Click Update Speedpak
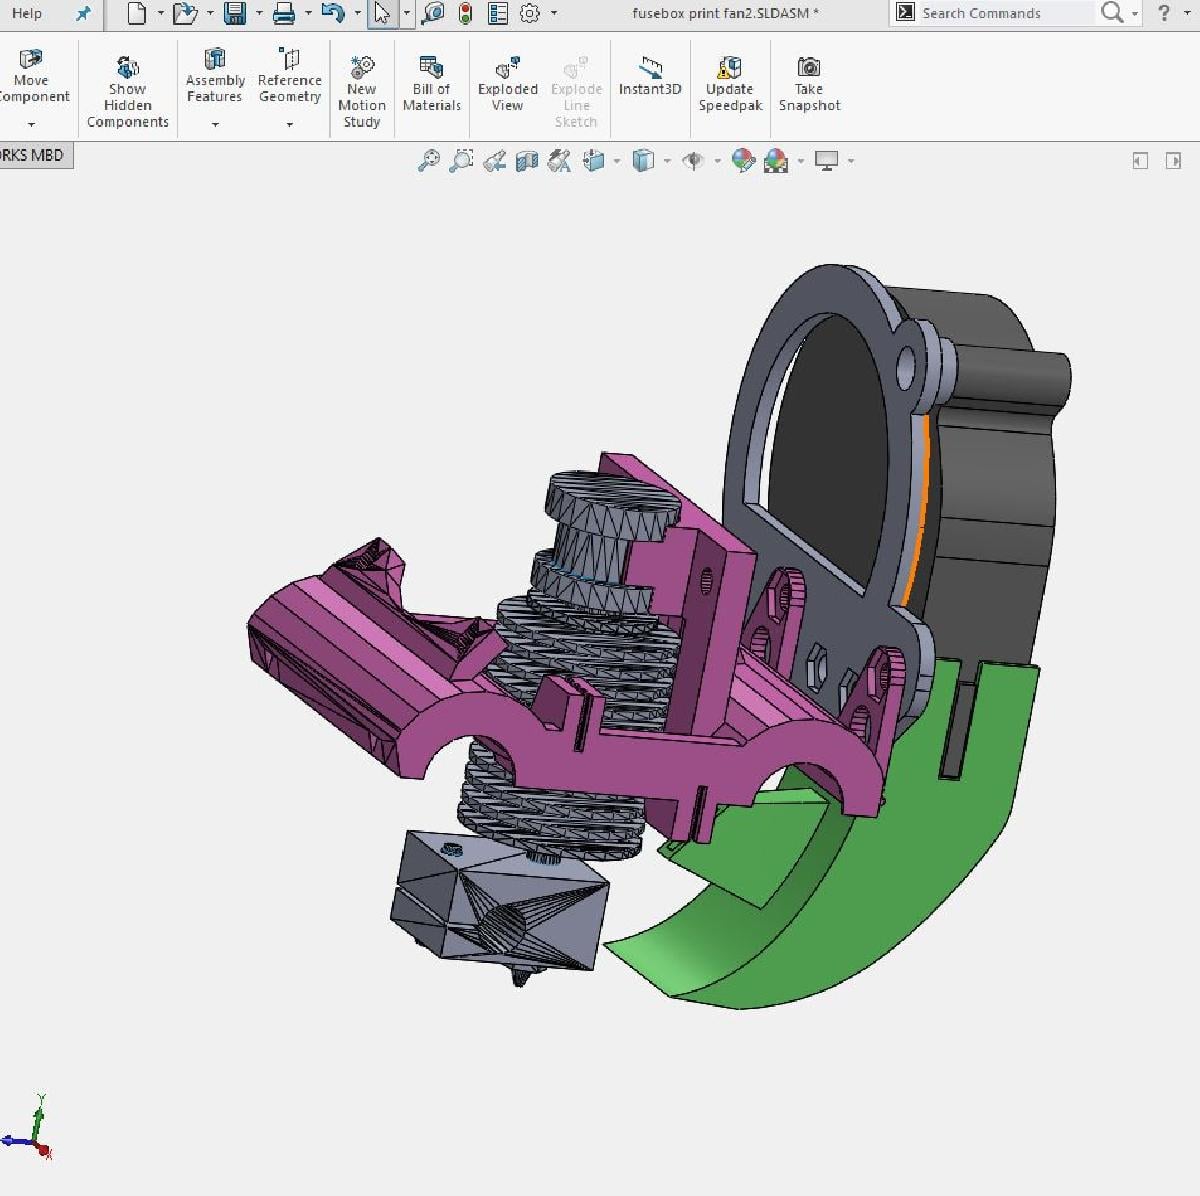 point(730,83)
